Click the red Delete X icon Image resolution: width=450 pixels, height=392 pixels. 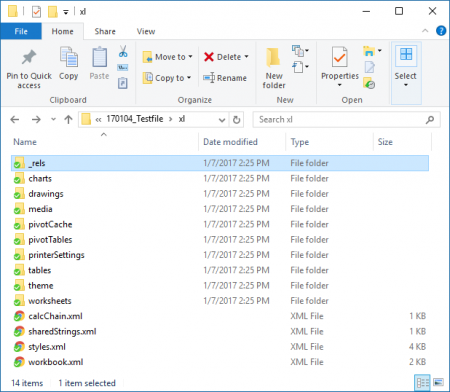pos(209,57)
